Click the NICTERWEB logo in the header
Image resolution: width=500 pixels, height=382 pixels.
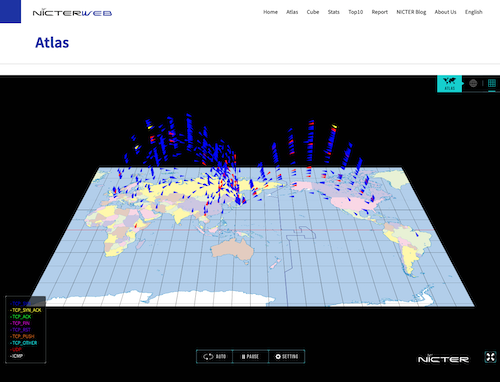click(x=72, y=13)
